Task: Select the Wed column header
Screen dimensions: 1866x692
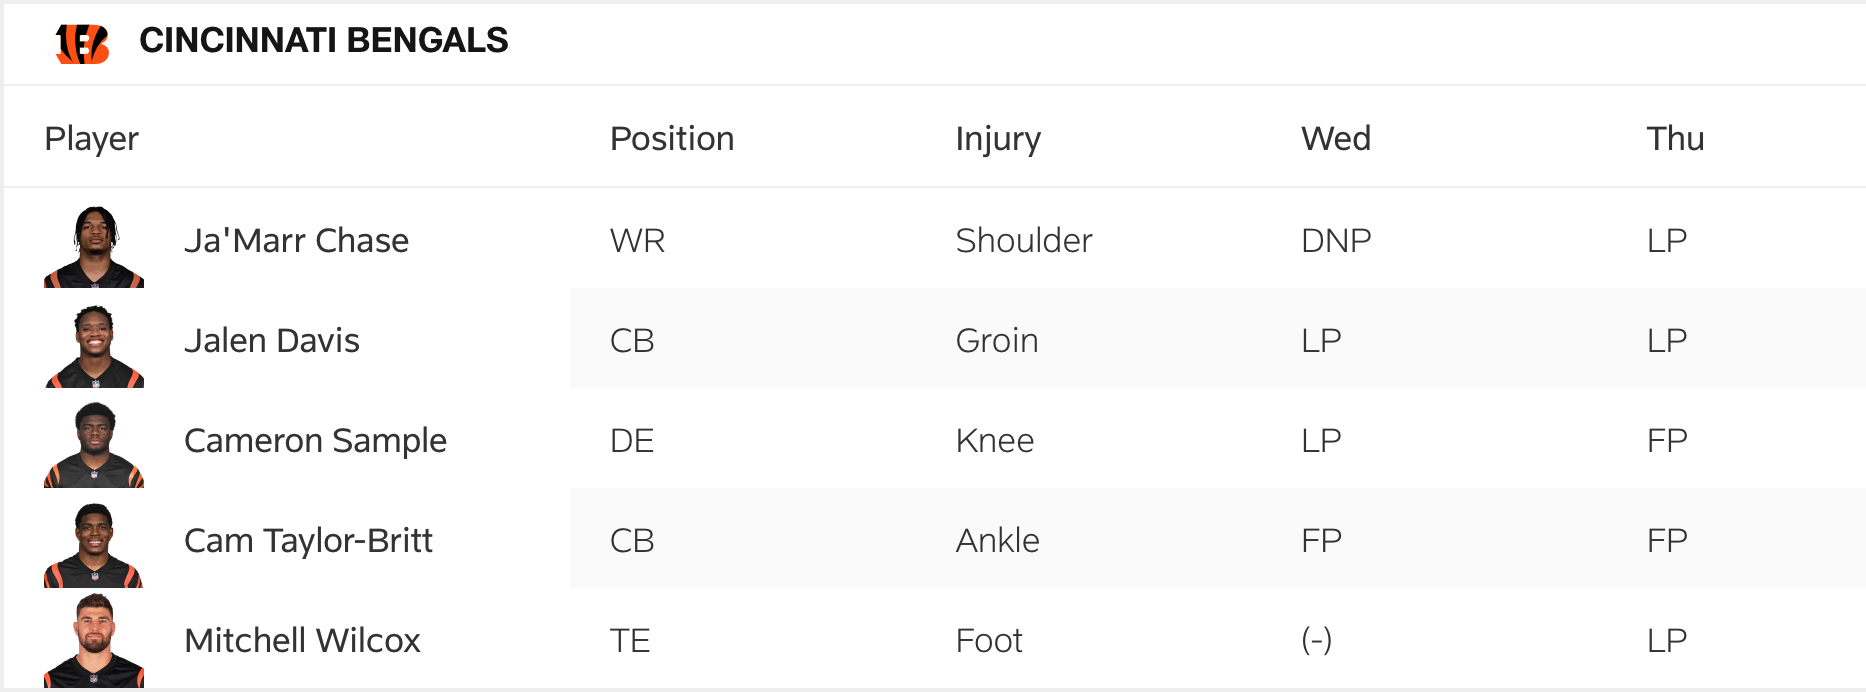Action: 1335,139
